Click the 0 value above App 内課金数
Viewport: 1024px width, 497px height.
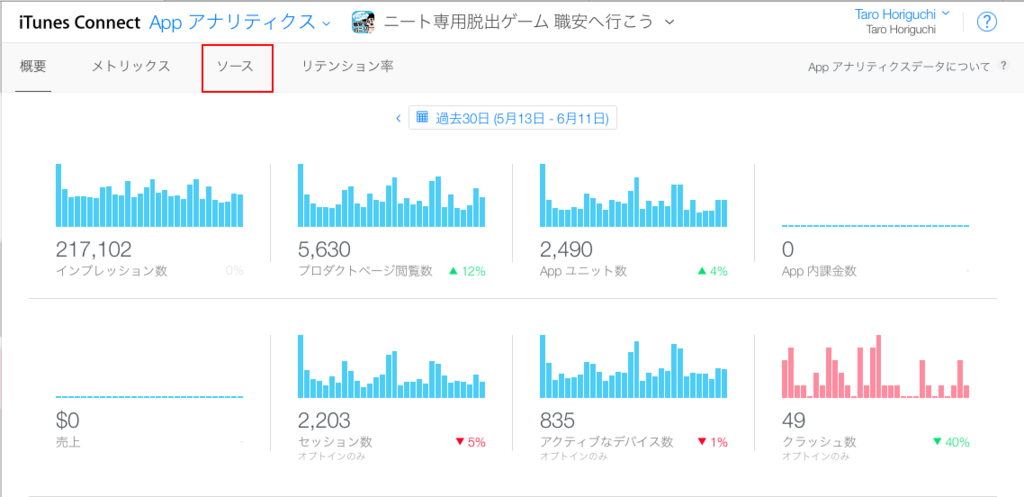pos(788,249)
